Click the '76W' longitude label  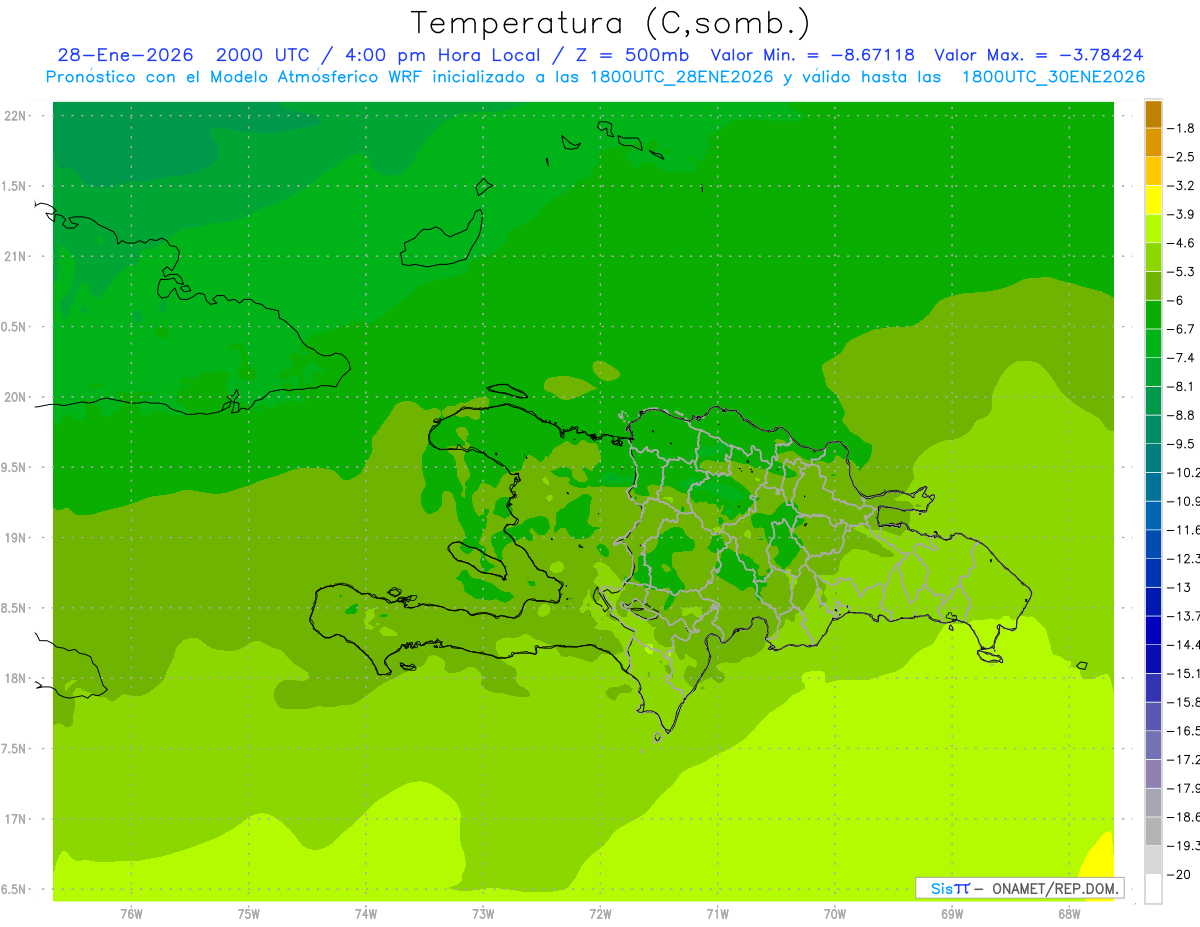pyautogui.click(x=131, y=914)
